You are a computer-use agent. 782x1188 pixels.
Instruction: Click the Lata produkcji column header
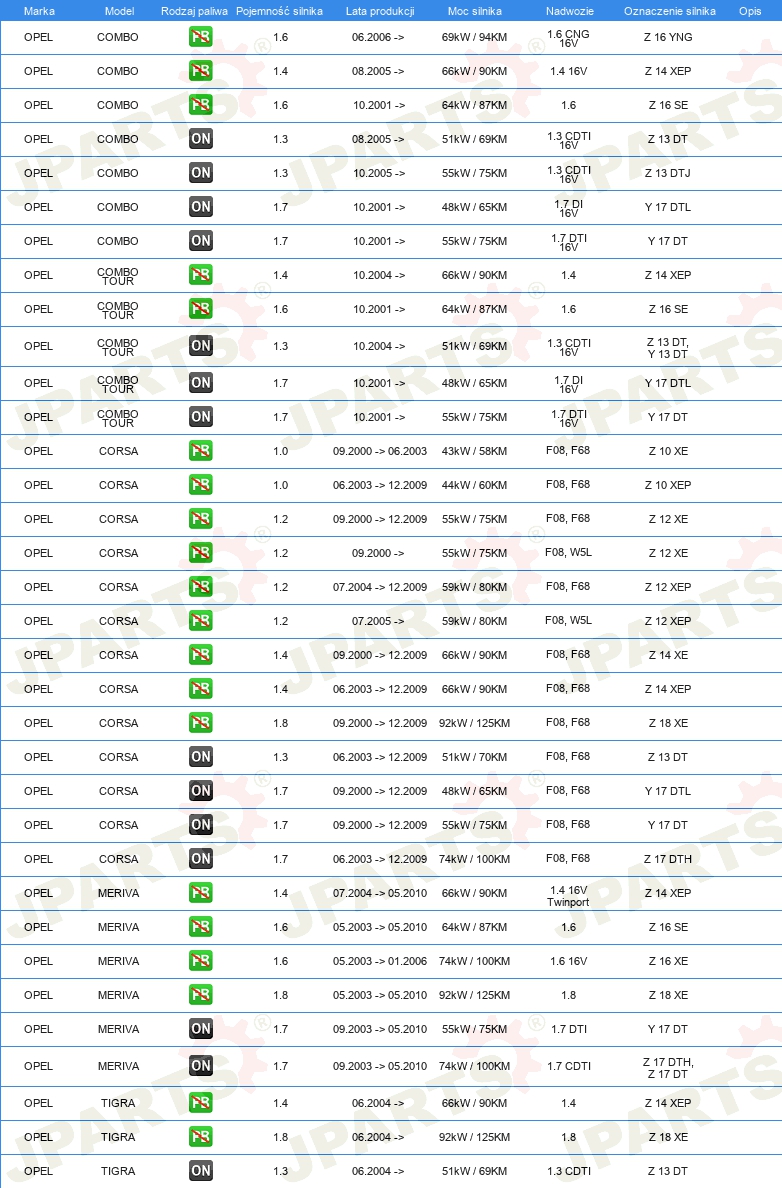[x=380, y=11]
